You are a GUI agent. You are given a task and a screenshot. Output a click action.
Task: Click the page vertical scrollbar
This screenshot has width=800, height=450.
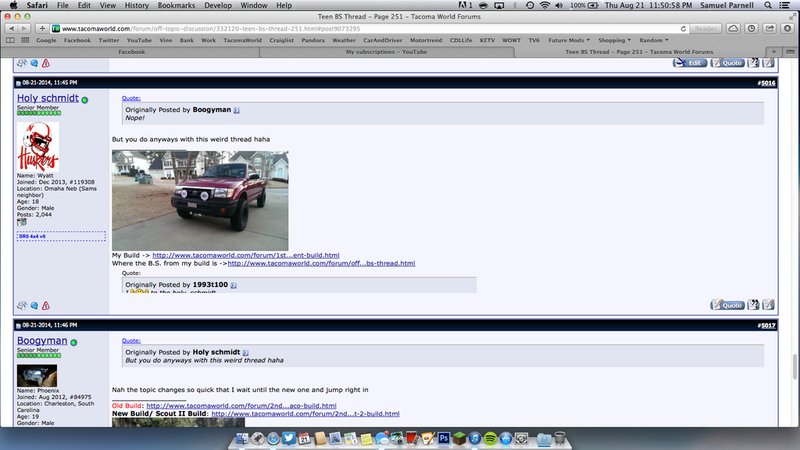[794, 366]
